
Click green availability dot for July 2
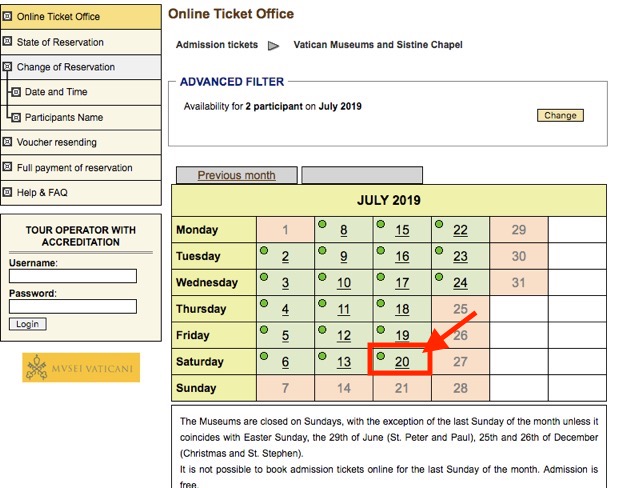[x=264, y=250]
